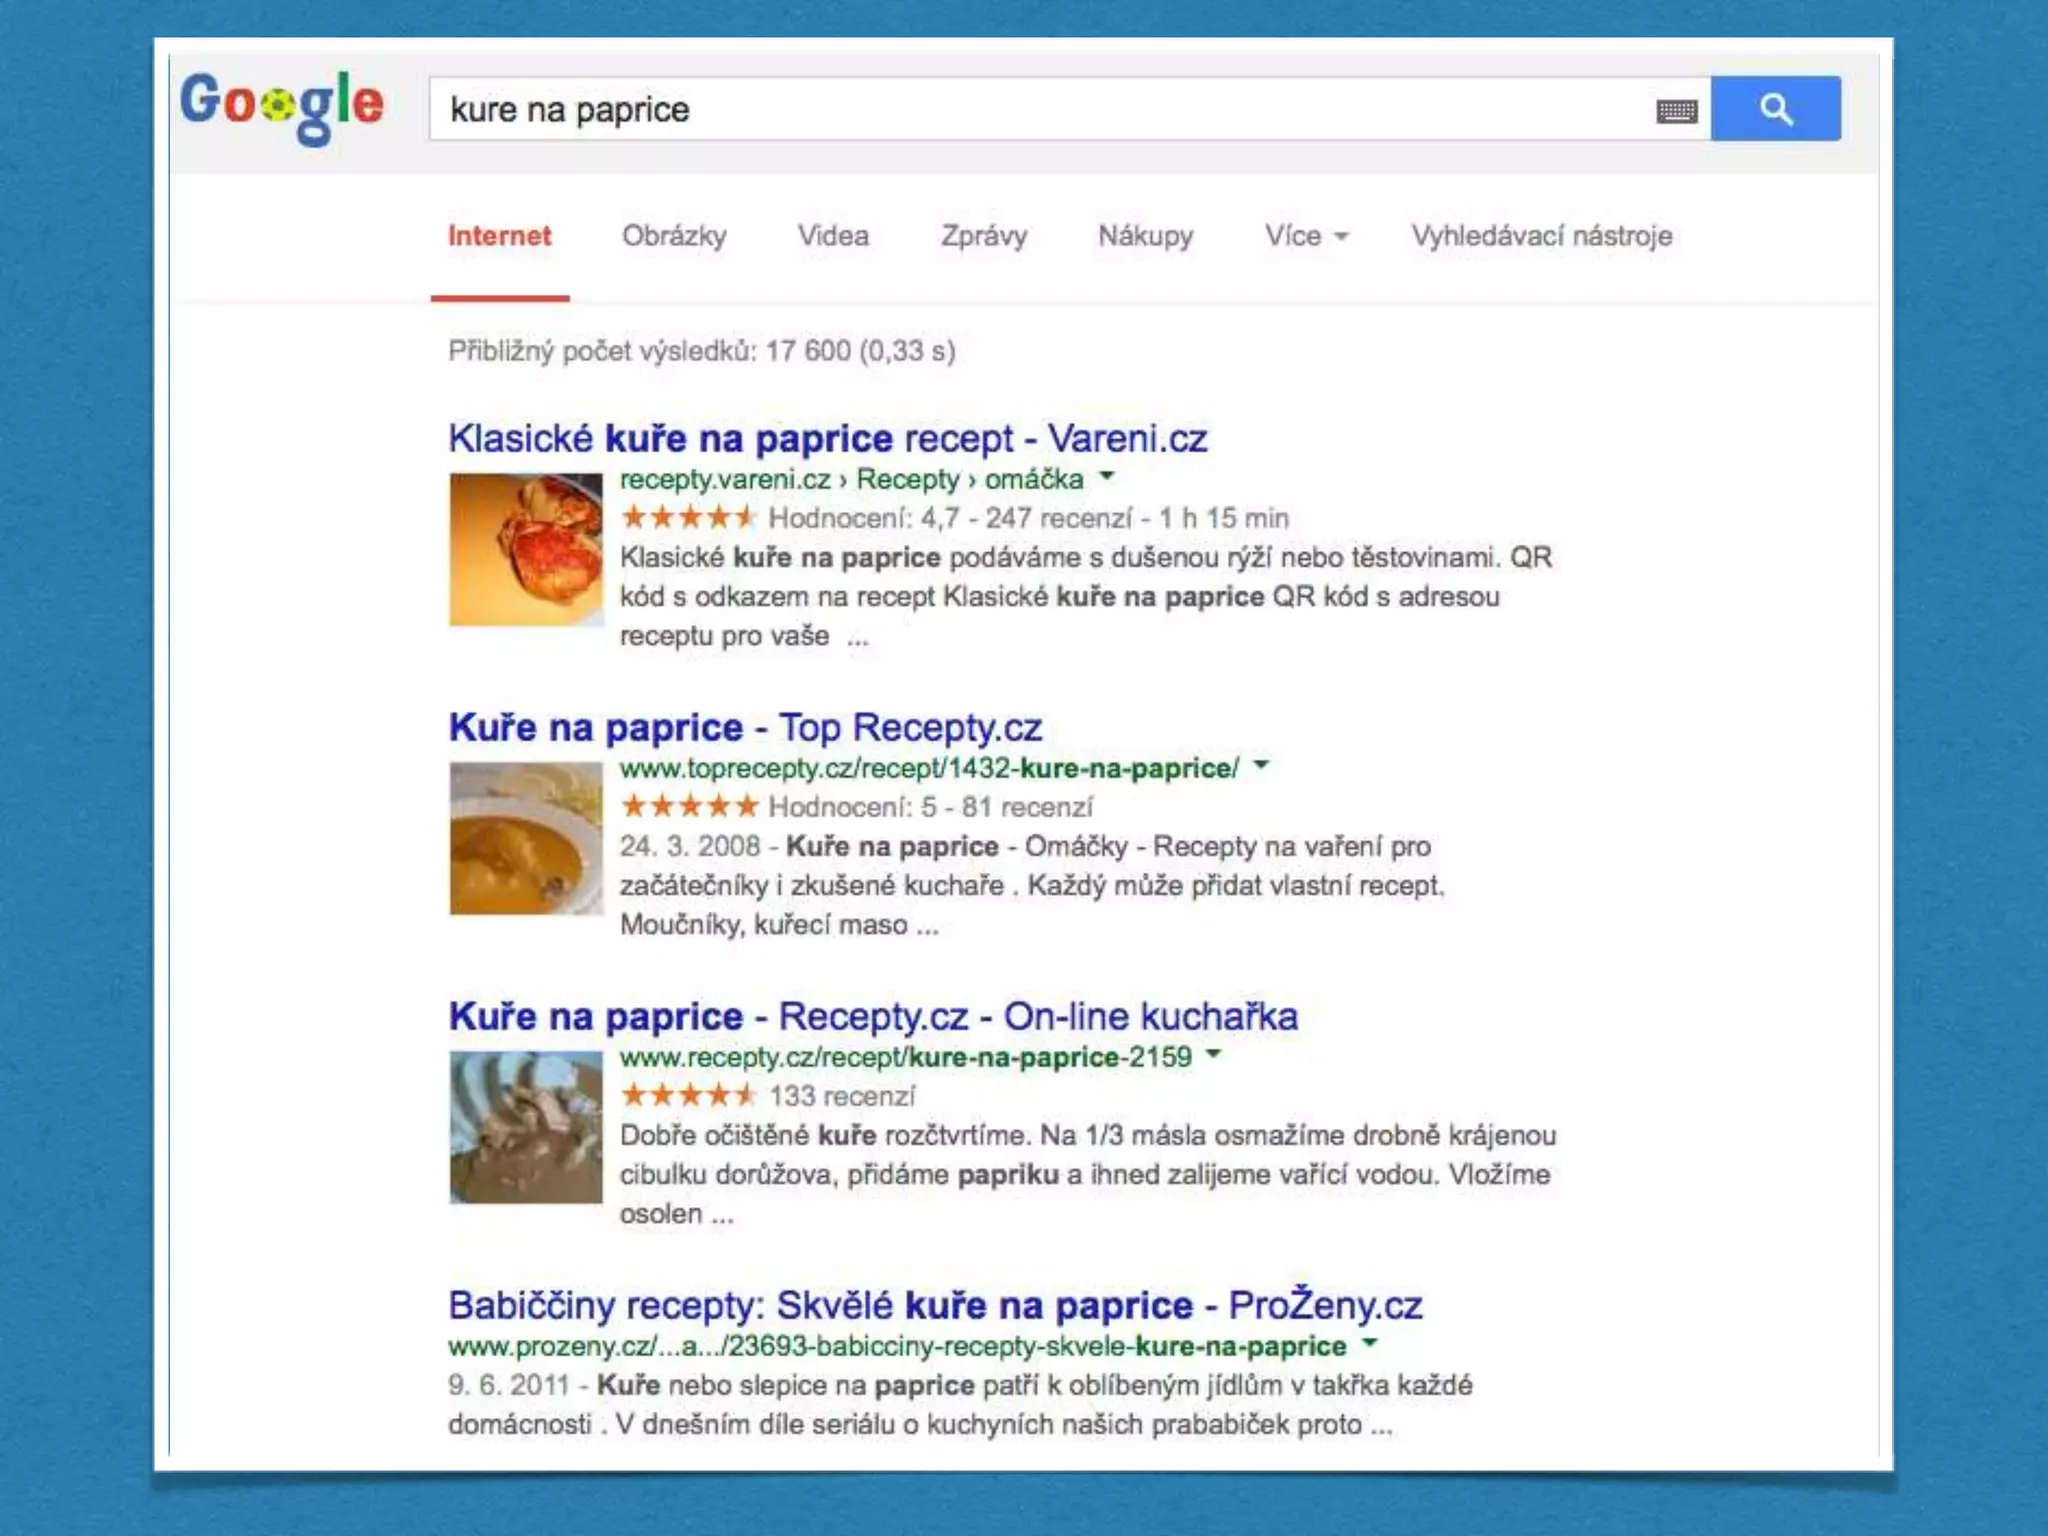Open the on-screen keyboard icon
The width and height of the screenshot is (2048, 1536).
1677,111
